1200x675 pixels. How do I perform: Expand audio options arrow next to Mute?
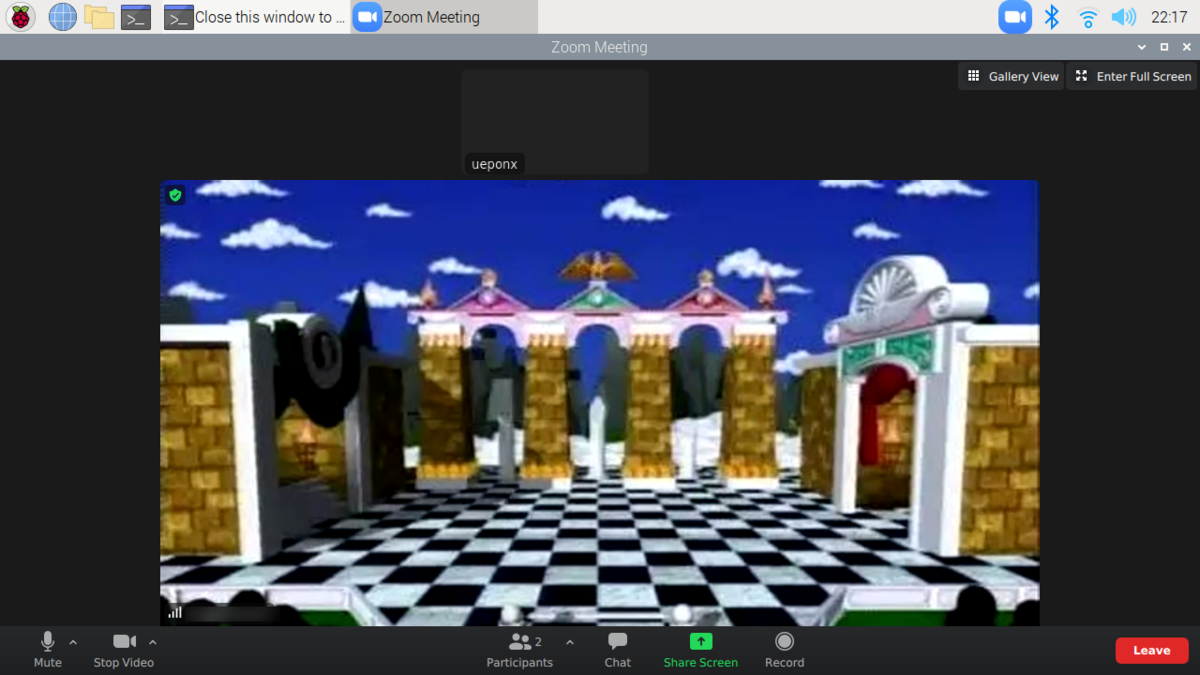(73, 642)
